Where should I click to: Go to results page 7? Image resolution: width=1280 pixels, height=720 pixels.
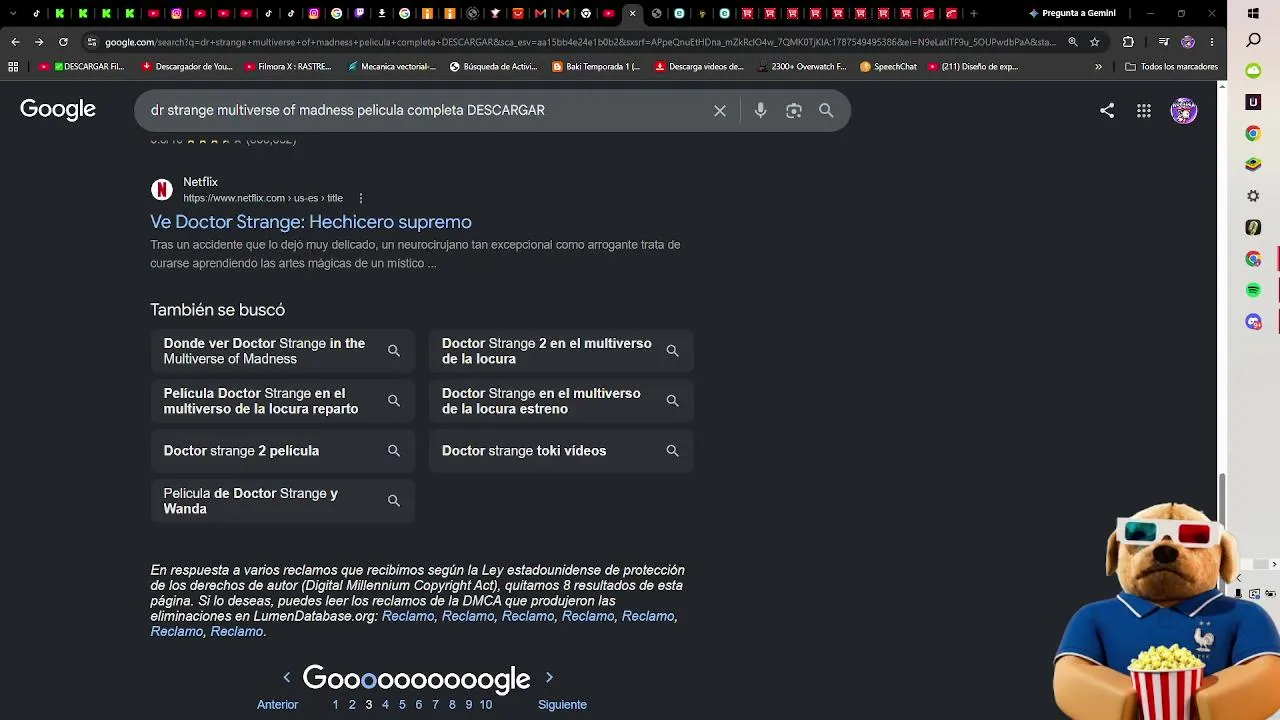(x=435, y=705)
